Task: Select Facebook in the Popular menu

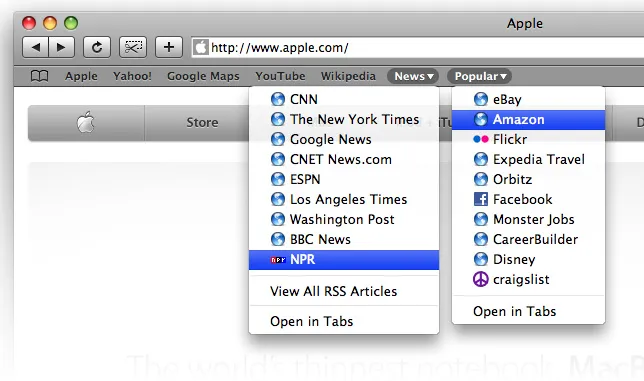Action: 528,200
